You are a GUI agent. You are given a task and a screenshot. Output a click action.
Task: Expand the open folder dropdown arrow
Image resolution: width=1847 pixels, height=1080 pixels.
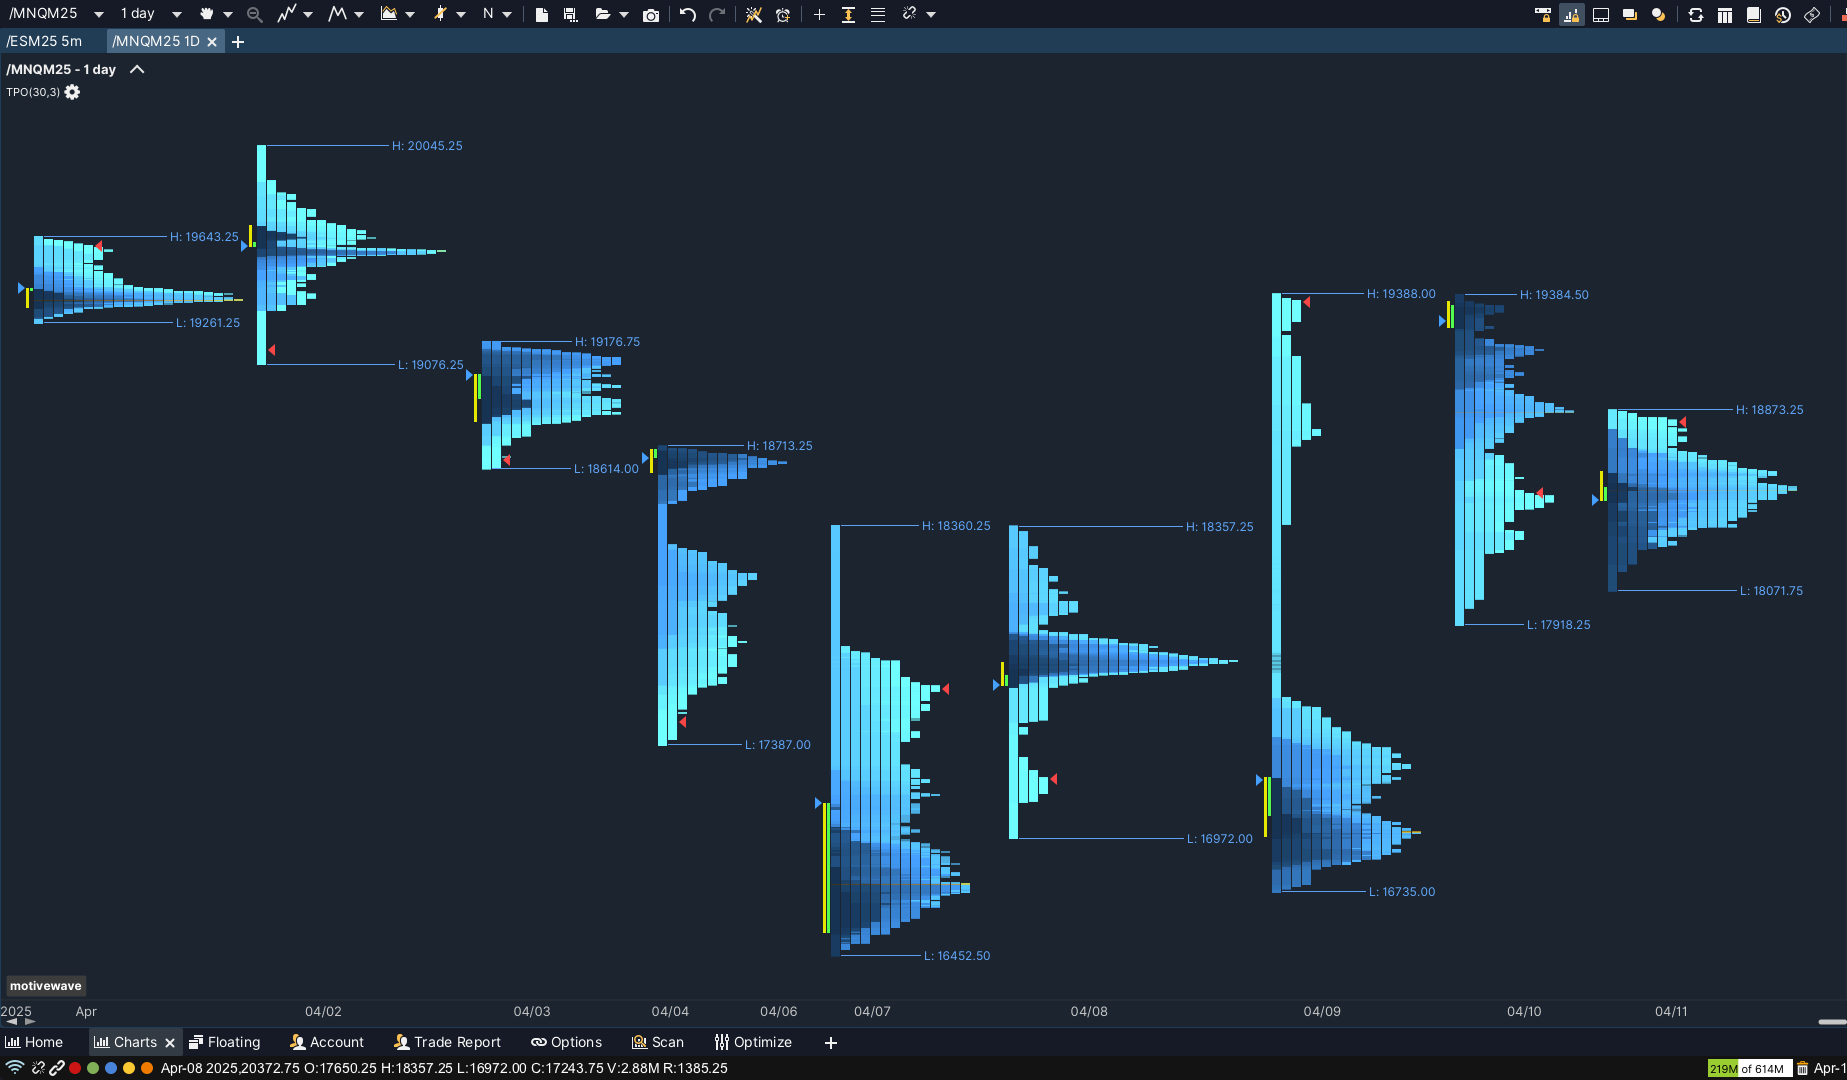pos(624,15)
